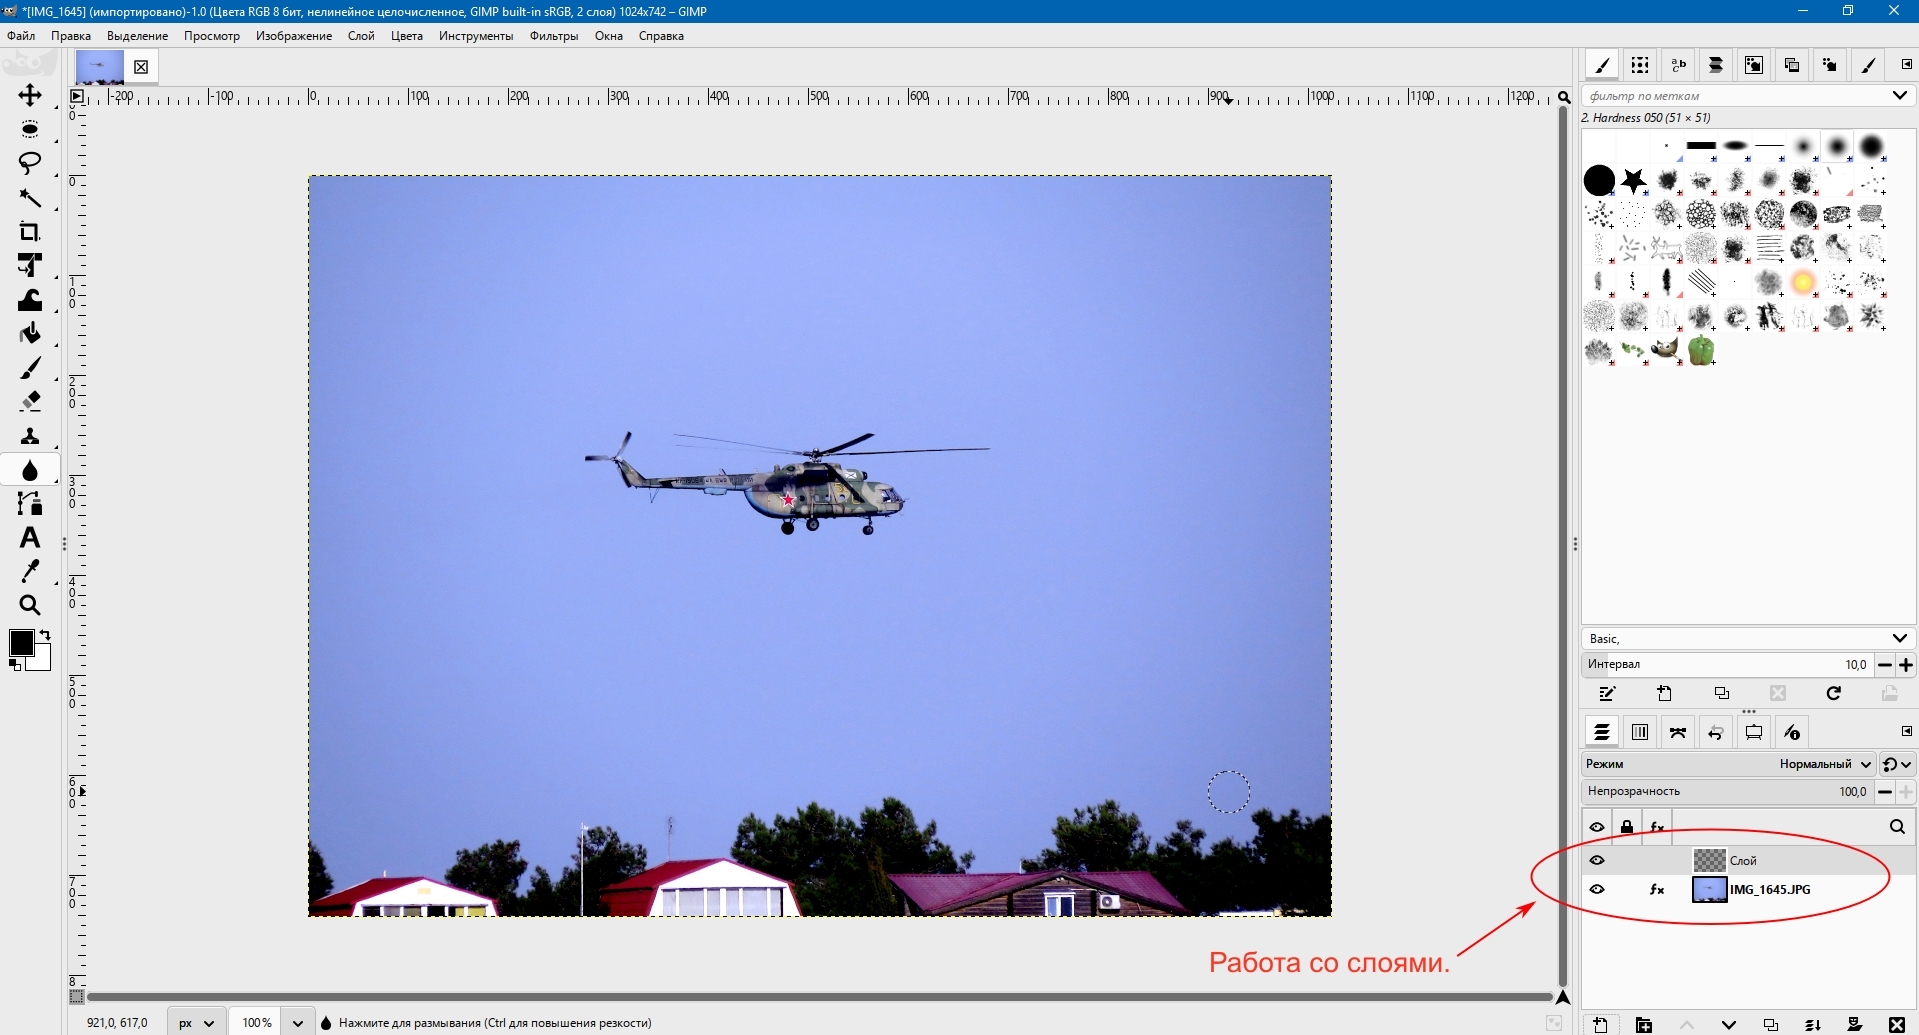Activate the Text tool
Screen dimensions: 1919x1035
pos(30,538)
